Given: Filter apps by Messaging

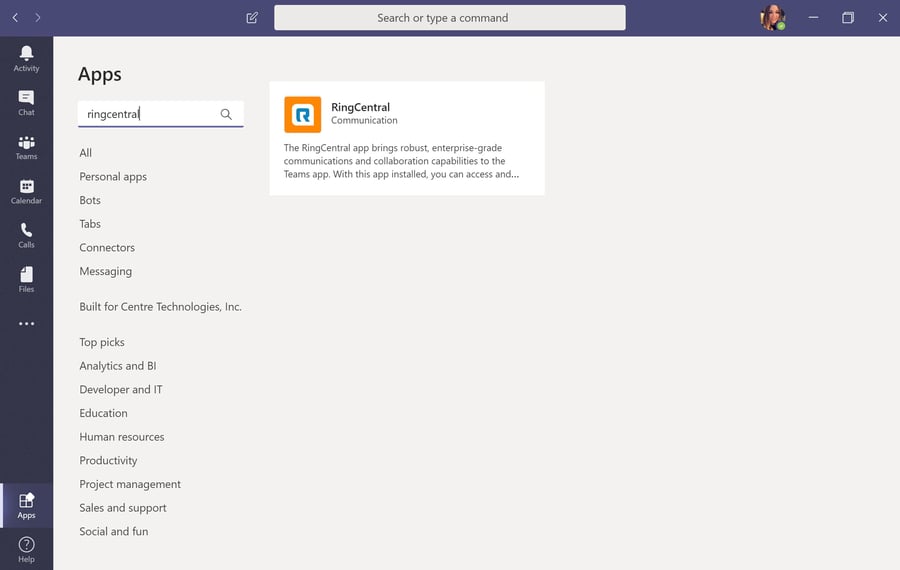Looking at the screenshot, I should 106,272.
